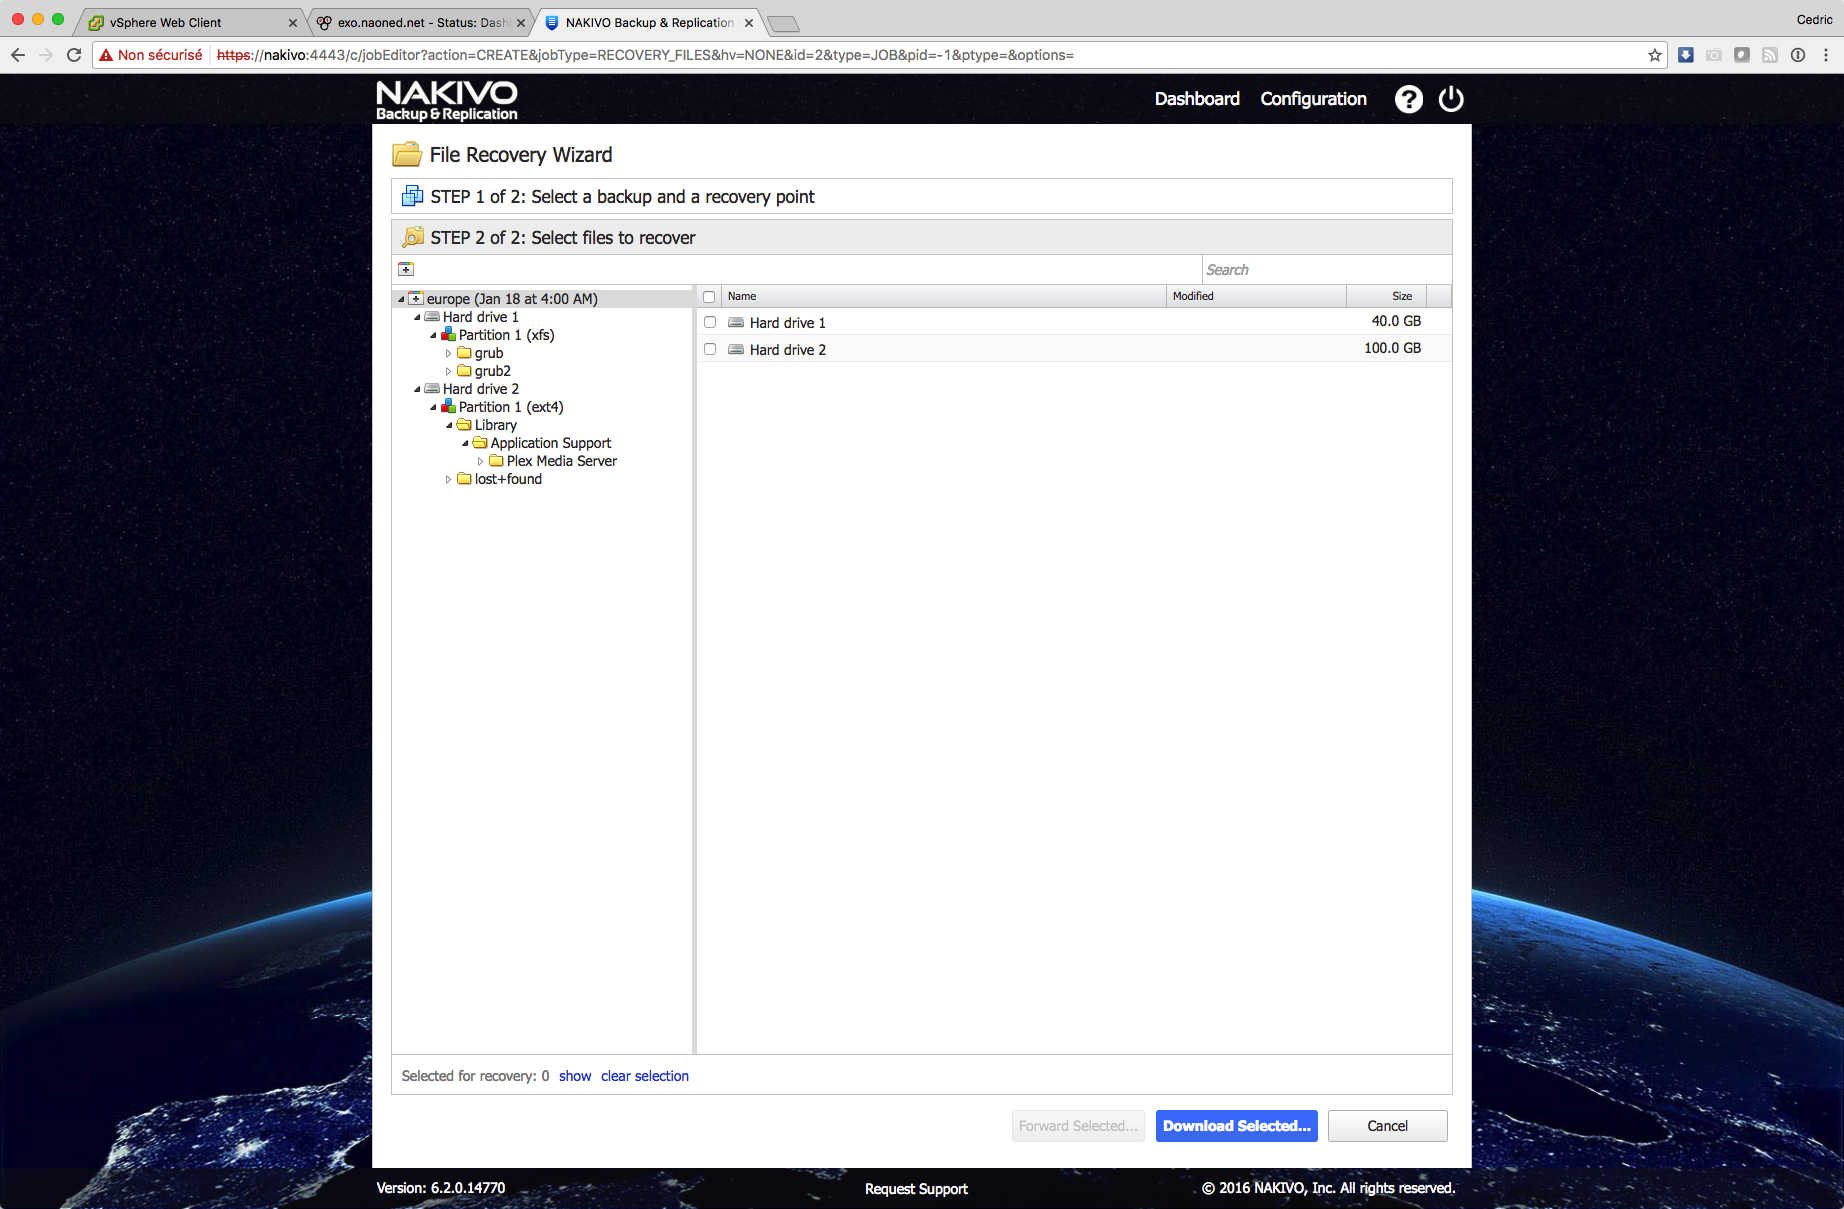Click the power logout icon
Viewport: 1844px width, 1209px height.
pyautogui.click(x=1451, y=99)
